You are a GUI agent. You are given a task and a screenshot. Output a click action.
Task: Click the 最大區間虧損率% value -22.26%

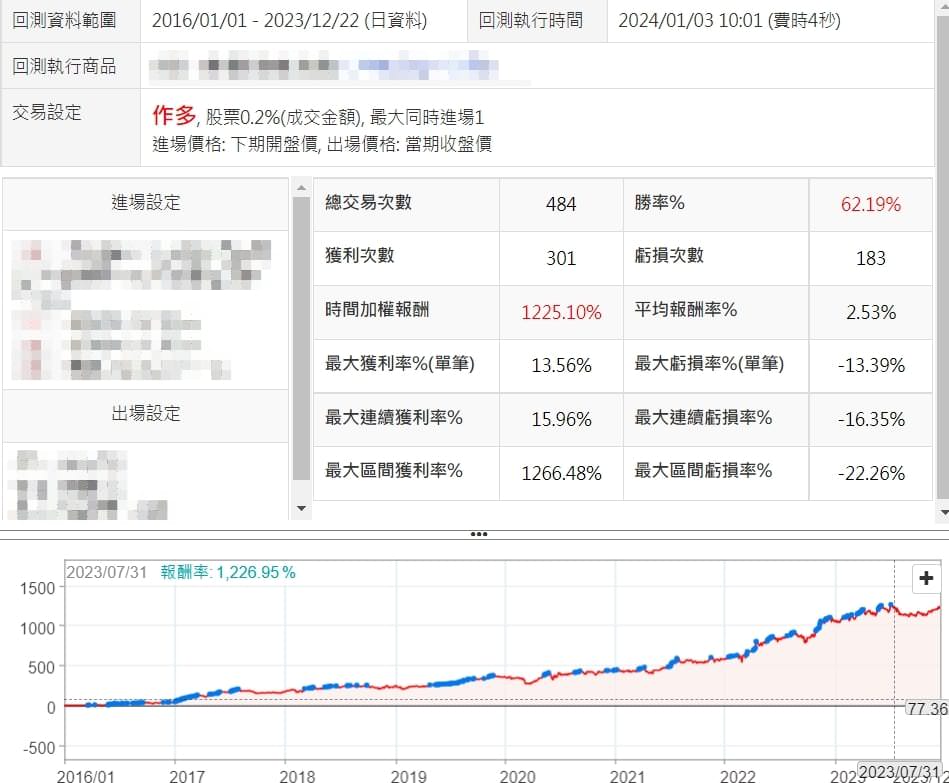[x=870, y=473]
